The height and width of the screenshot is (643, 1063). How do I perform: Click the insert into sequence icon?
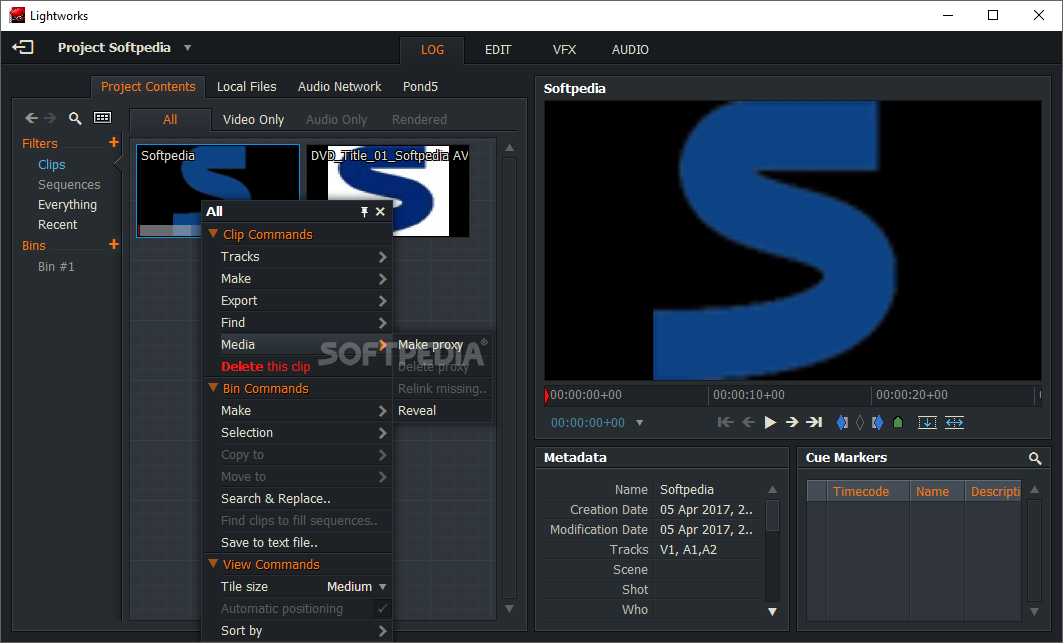pos(927,423)
